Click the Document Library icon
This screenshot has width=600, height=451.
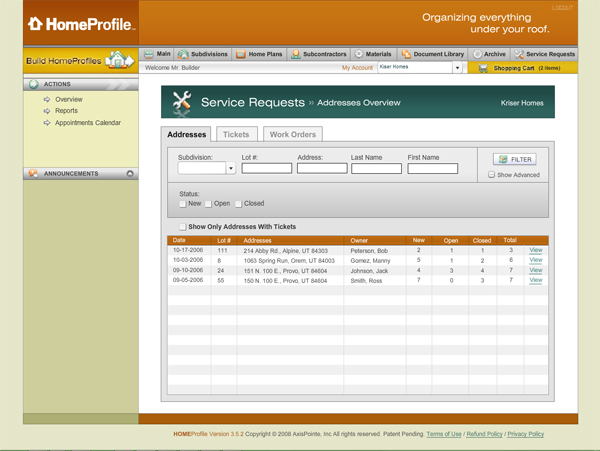pyautogui.click(x=406, y=54)
